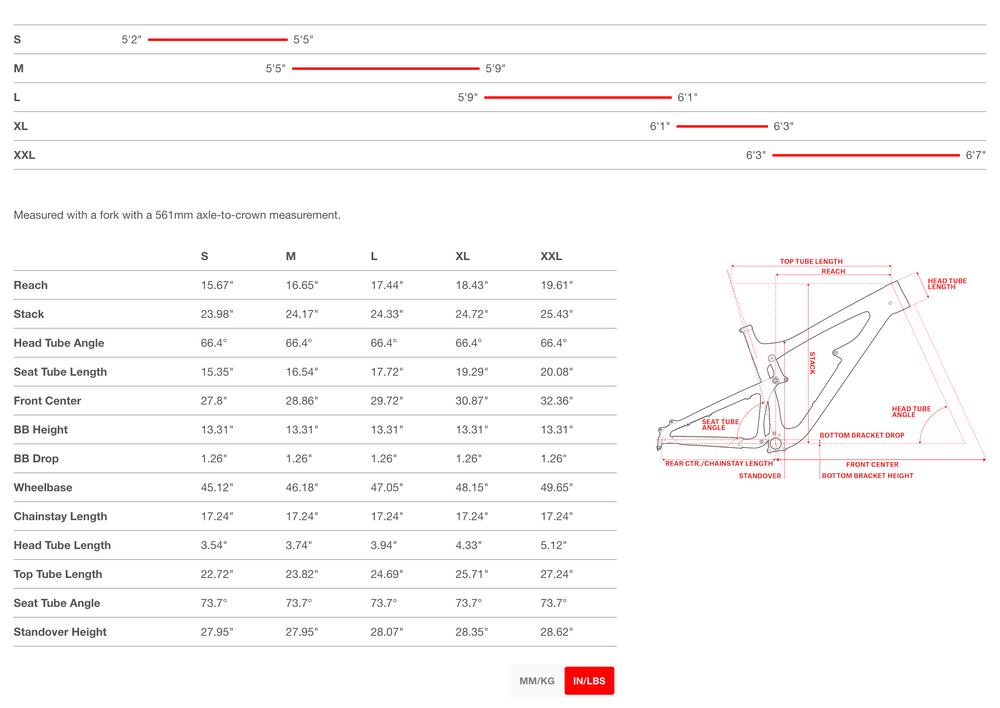
Task: Click the FRONT CENTER label on the diagram
Action: coord(872,464)
